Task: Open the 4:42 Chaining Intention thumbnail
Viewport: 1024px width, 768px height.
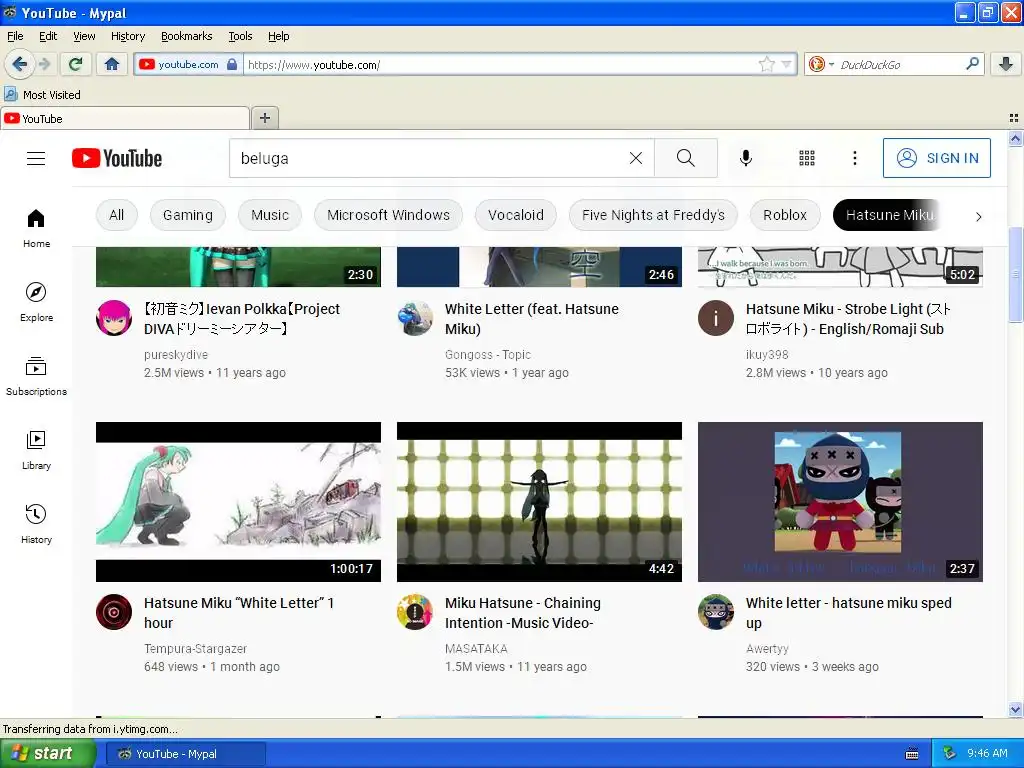Action: pos(539,502)
